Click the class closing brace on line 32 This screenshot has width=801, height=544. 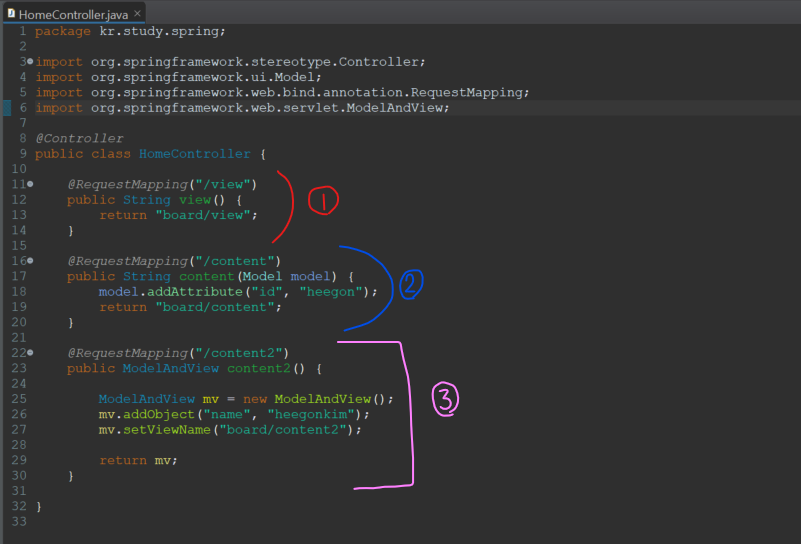[39, 506]
